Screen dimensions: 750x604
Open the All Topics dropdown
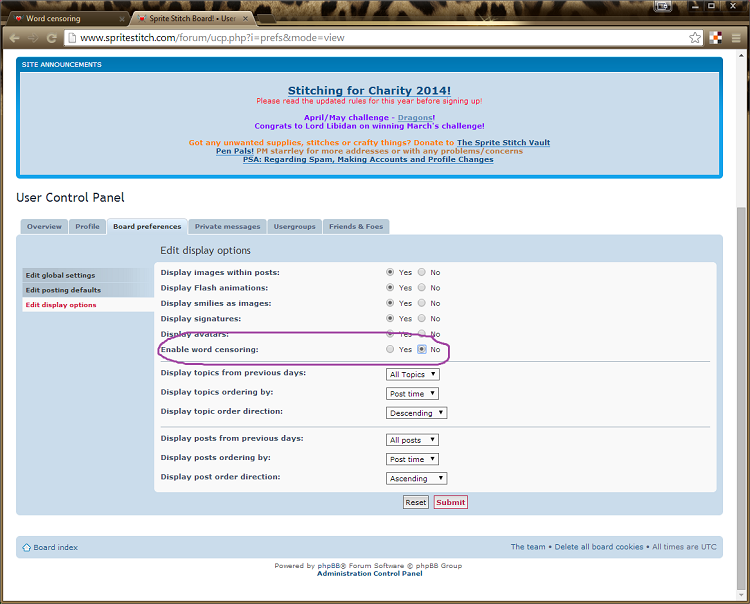412,374
